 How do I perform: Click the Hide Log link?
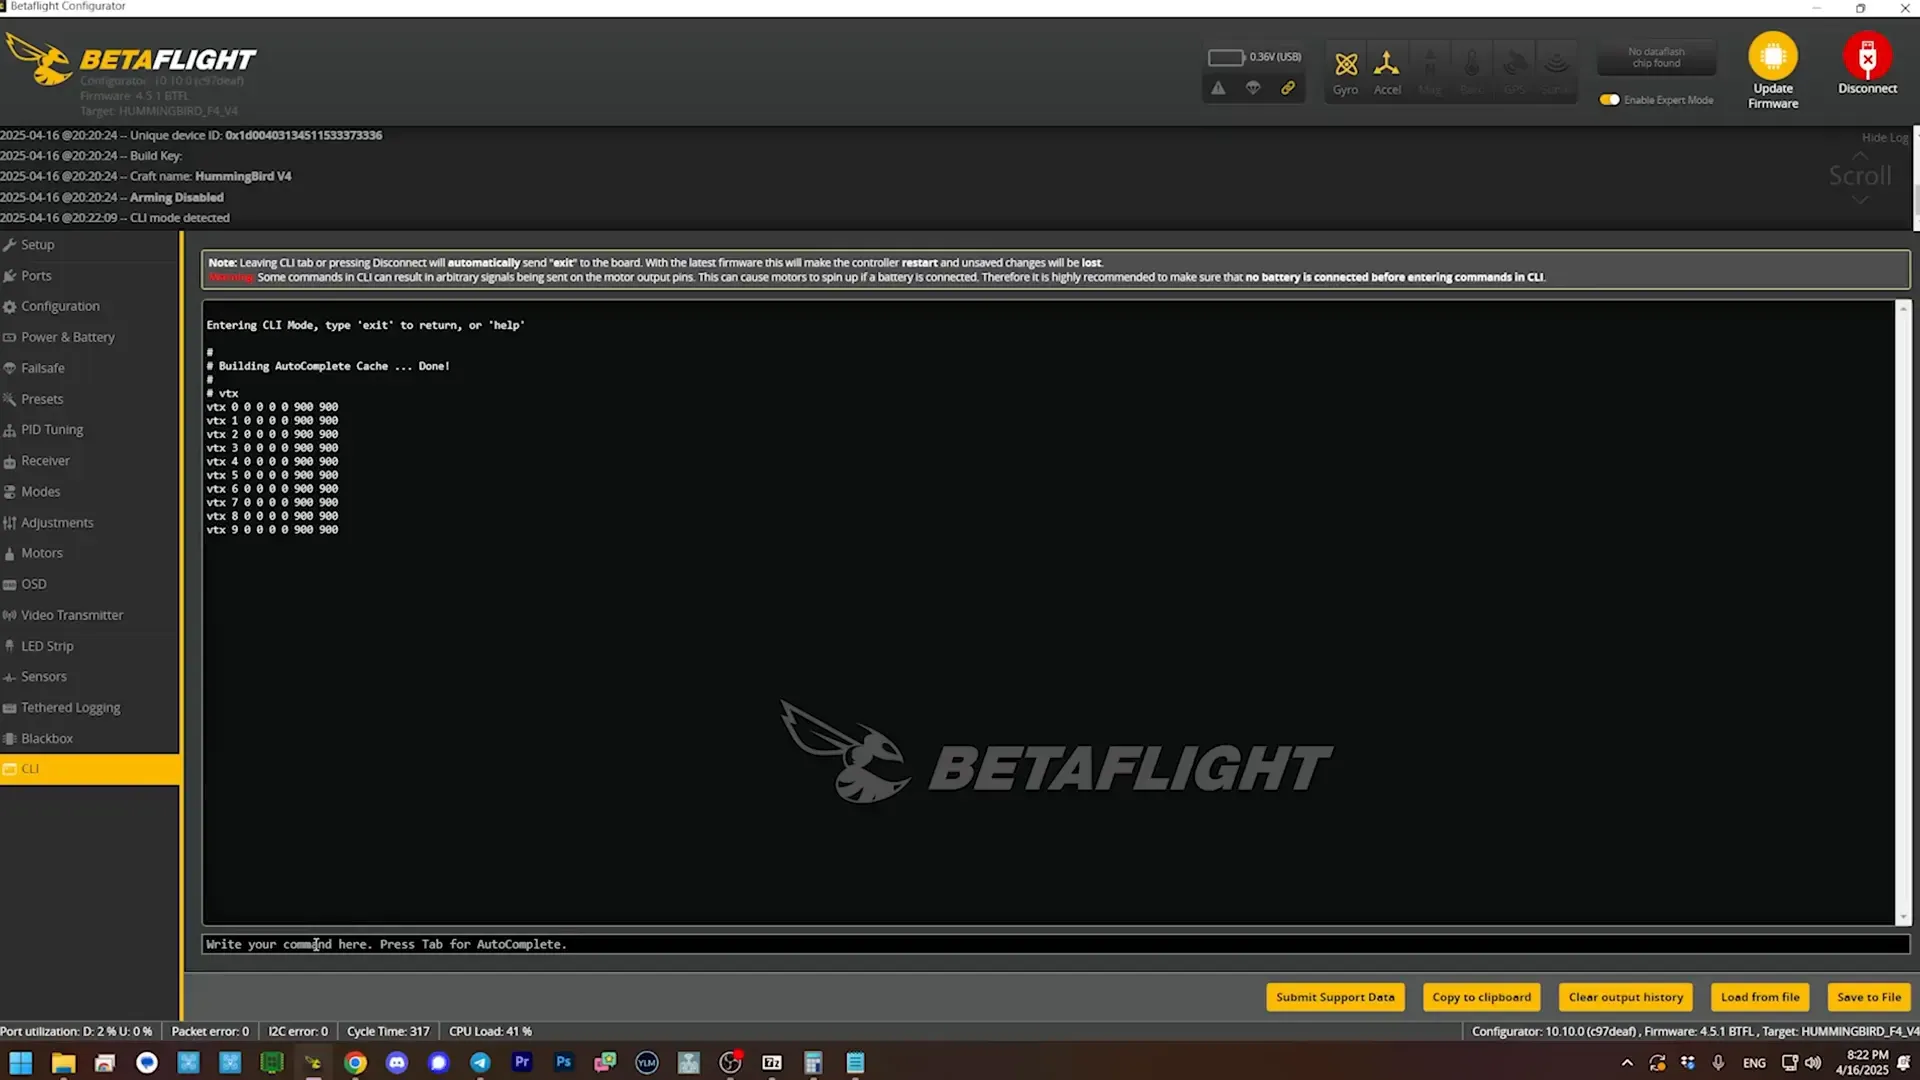pos(1884,138)
